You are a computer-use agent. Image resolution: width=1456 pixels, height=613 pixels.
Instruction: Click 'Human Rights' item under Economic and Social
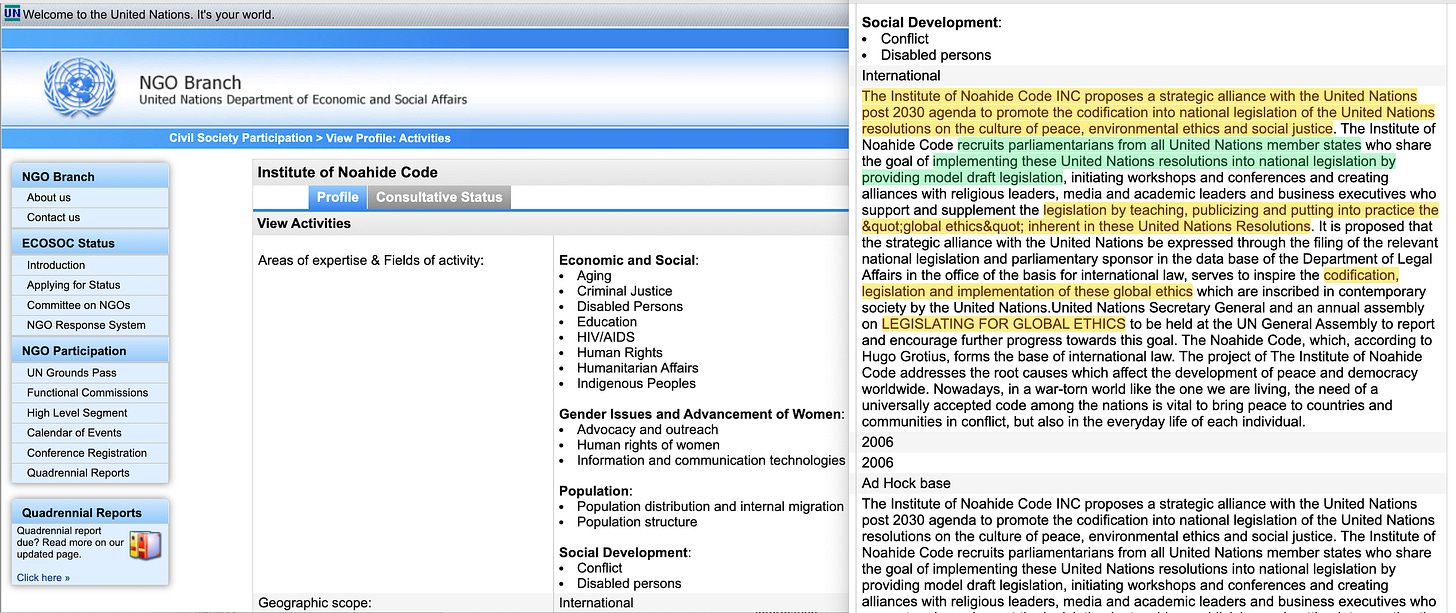click(620, 353)
